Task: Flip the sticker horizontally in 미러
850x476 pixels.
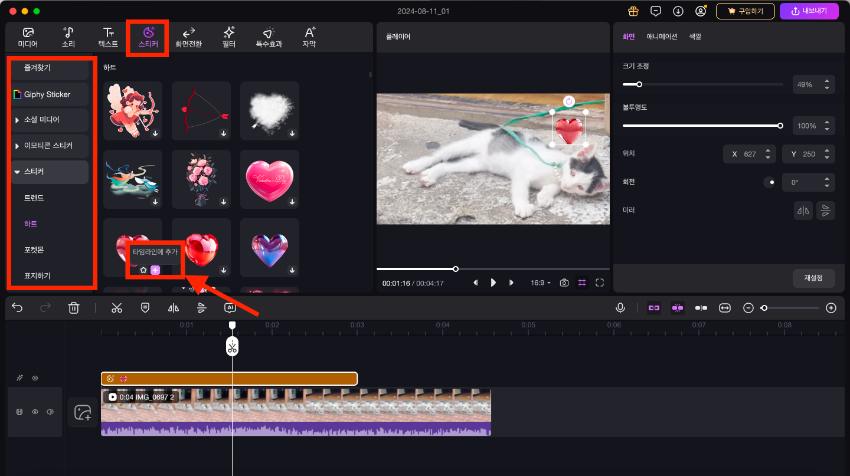Action: click(x=802, y=210)
